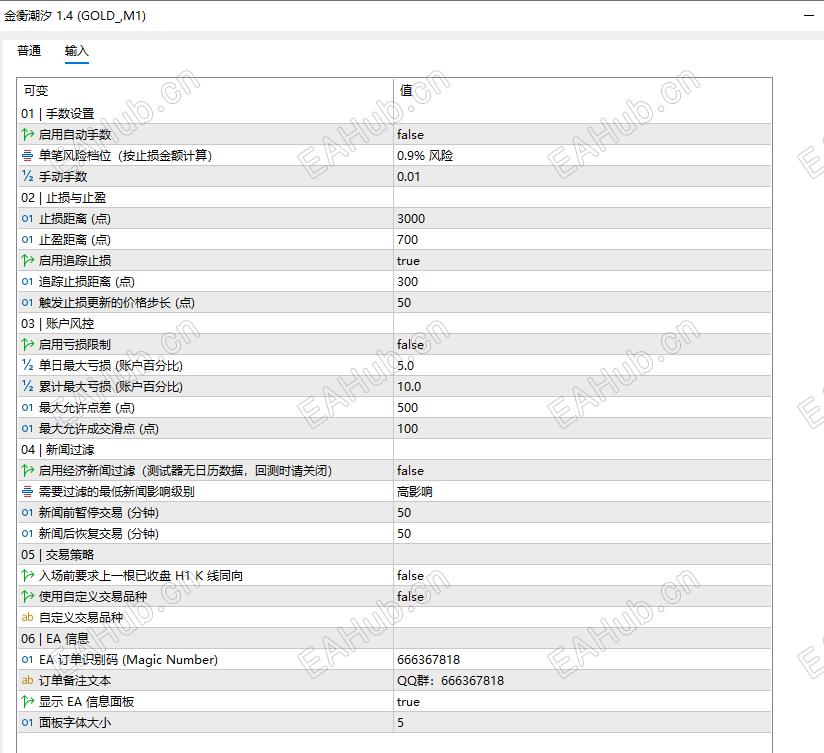Click the arrow icon beside 启用亏损限制
824x753 pixels.
pyautogui.click(x=27, y=345)
